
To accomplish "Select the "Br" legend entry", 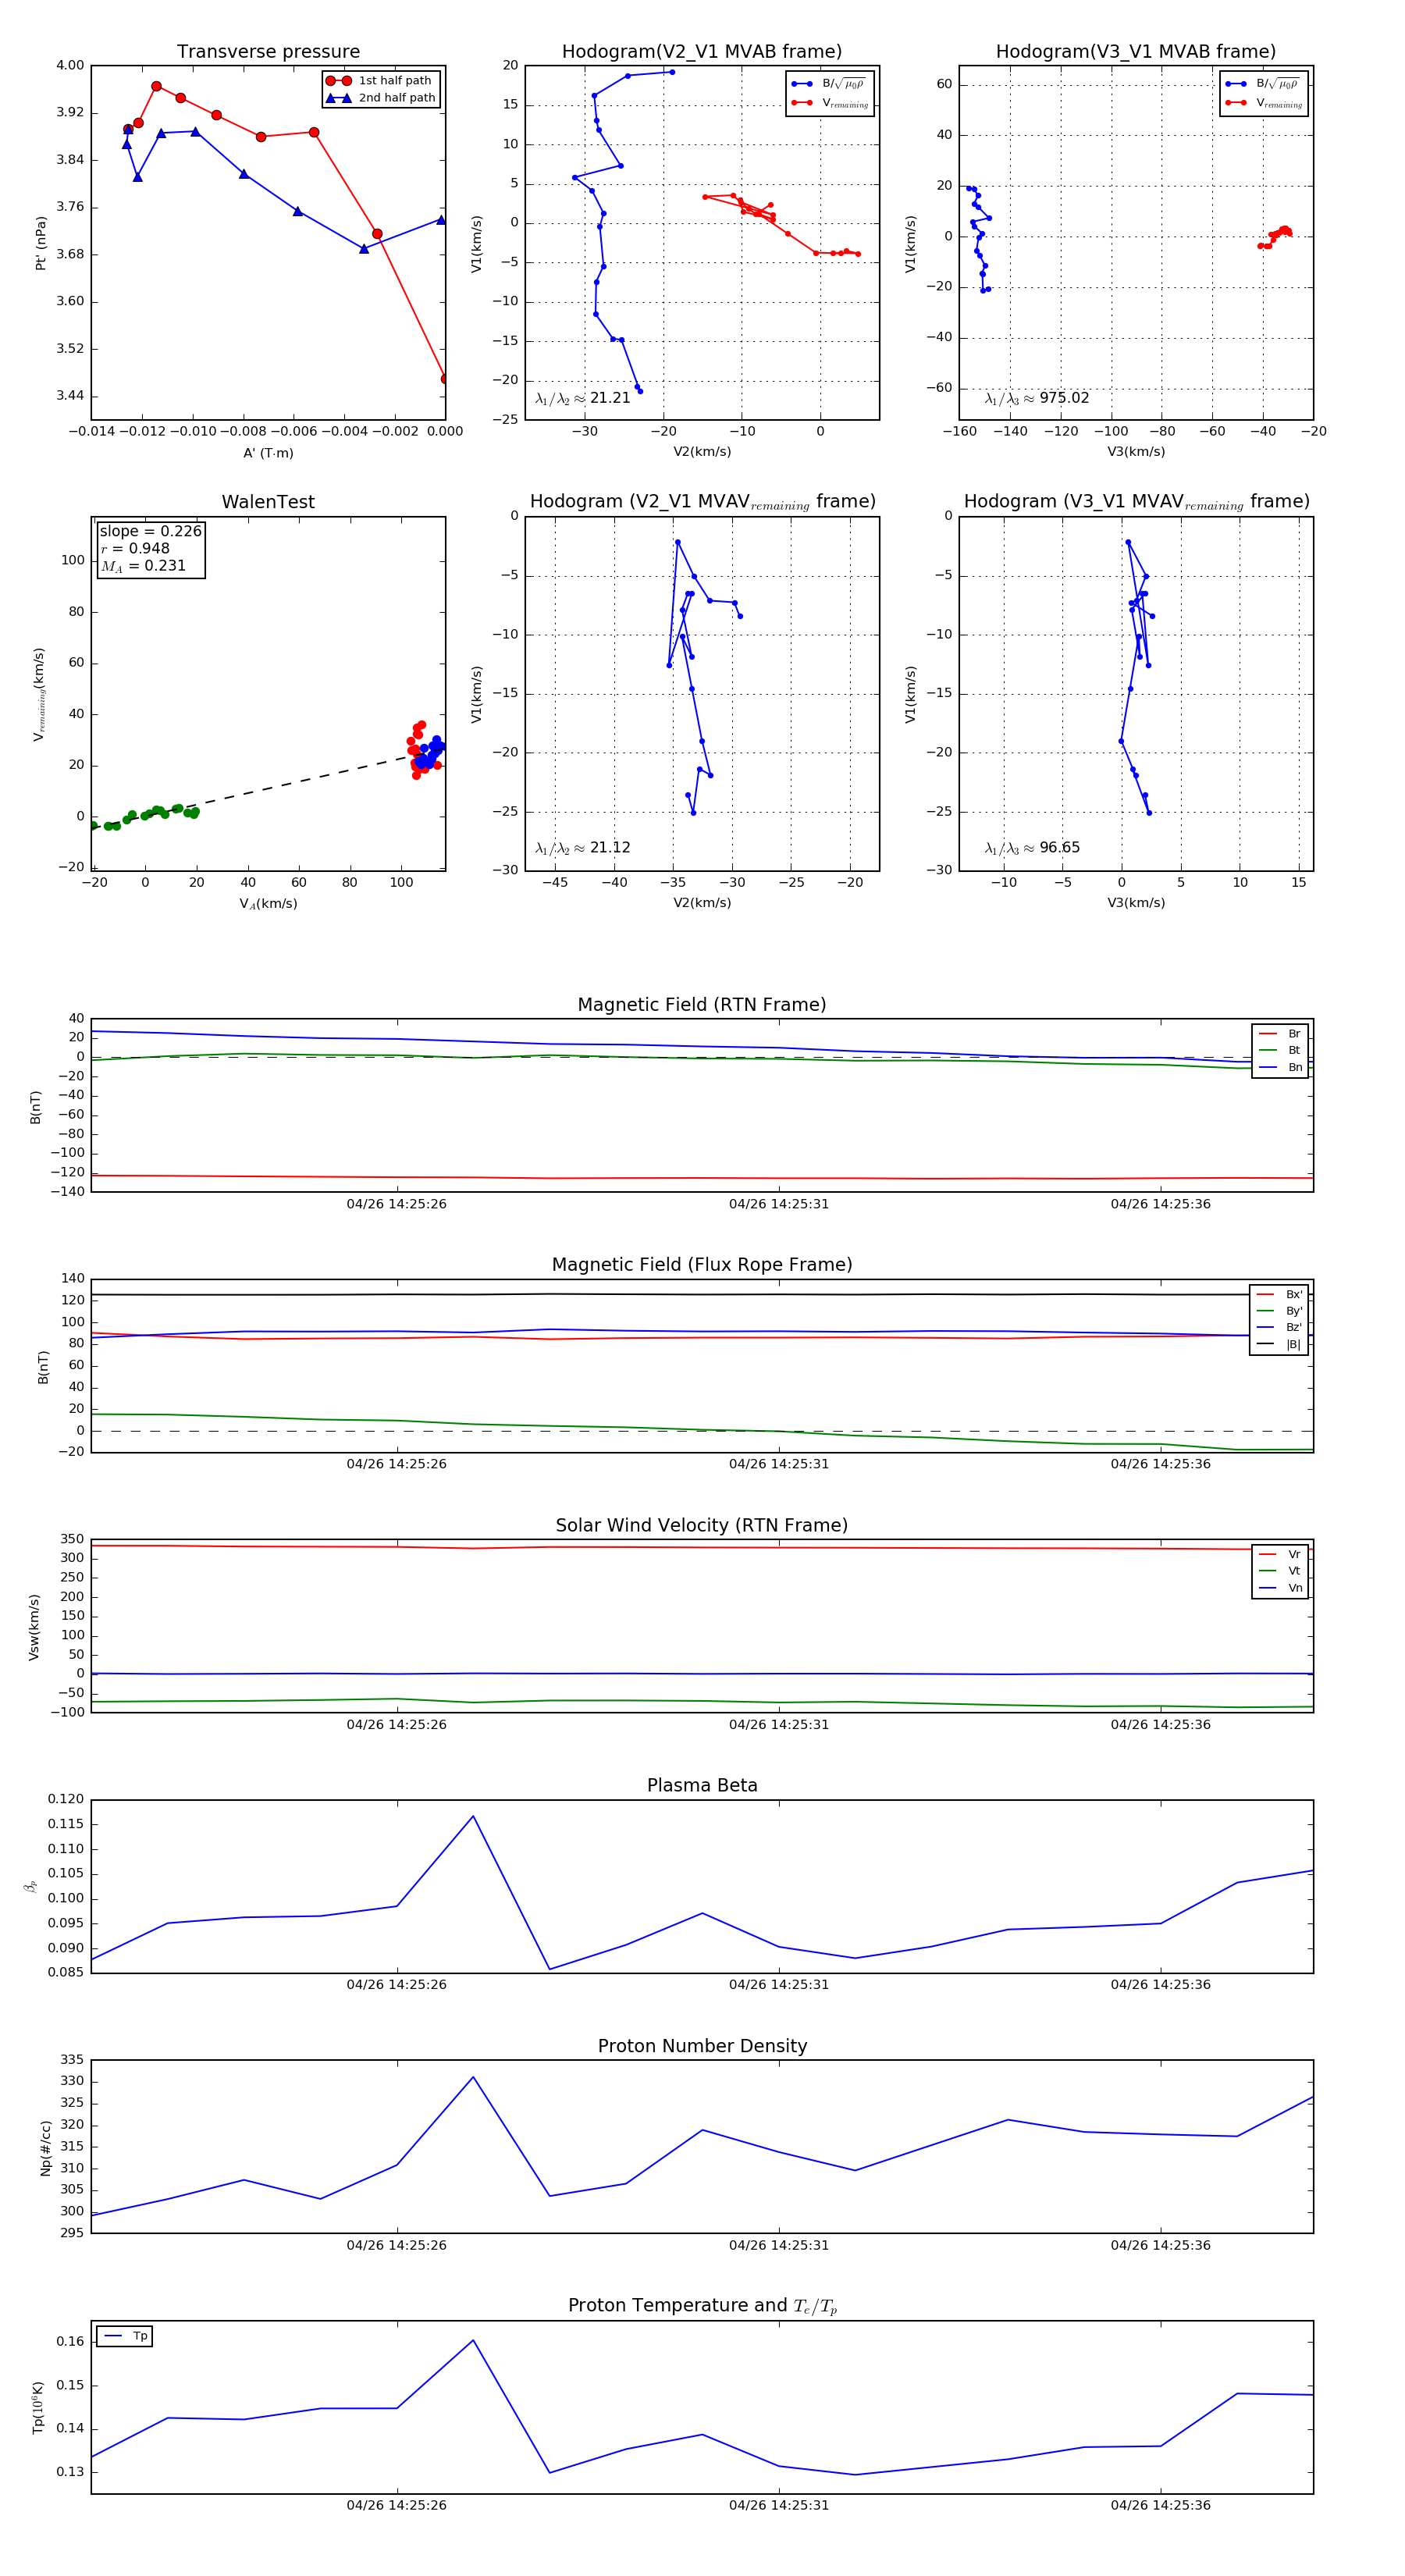I will pyautogui.click(x=1280, y=1034).
